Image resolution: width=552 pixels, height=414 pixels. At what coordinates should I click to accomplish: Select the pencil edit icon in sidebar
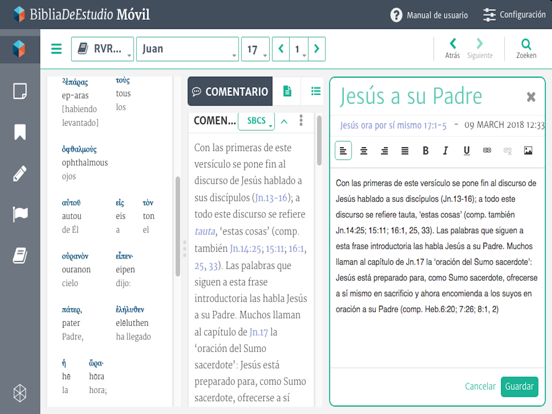(x=20, y=173)
